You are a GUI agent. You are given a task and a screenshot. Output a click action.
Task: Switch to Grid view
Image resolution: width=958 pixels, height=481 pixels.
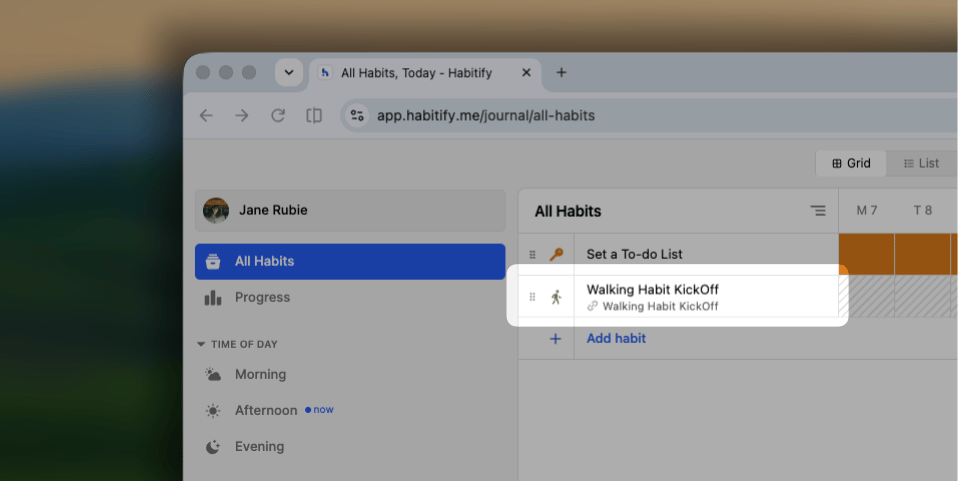tap(850, 163)
